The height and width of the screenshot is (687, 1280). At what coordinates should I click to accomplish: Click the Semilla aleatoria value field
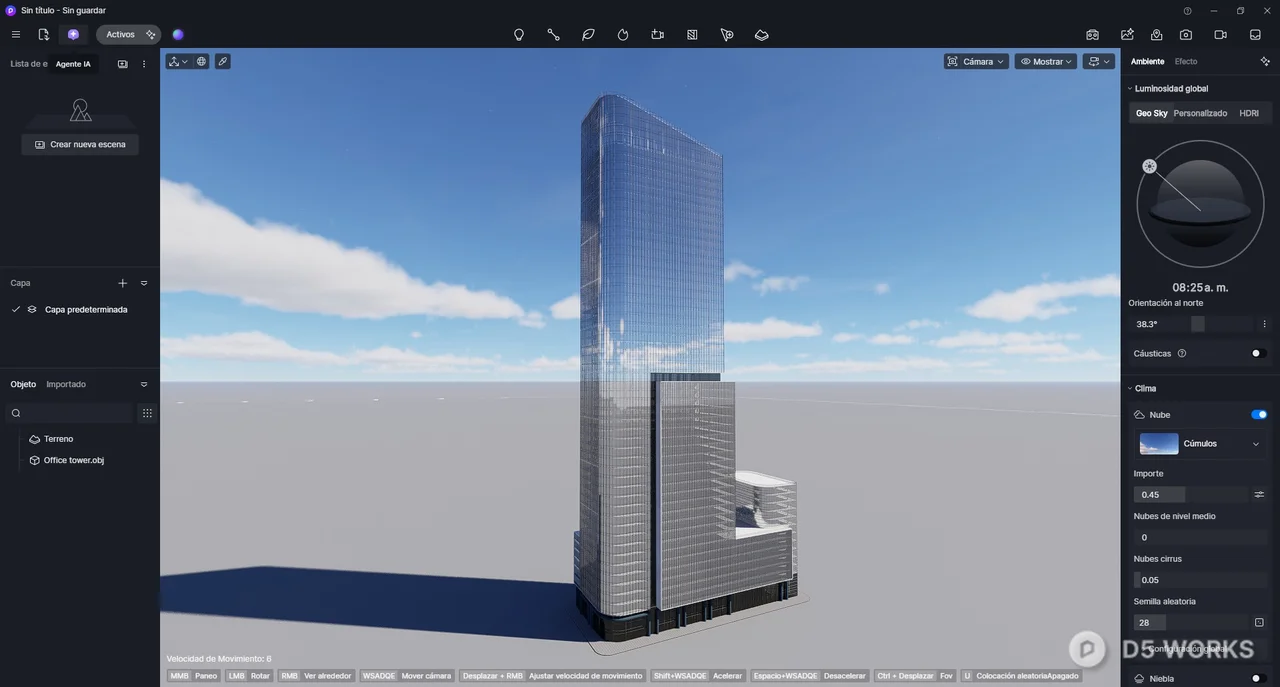click(1190, 622)
